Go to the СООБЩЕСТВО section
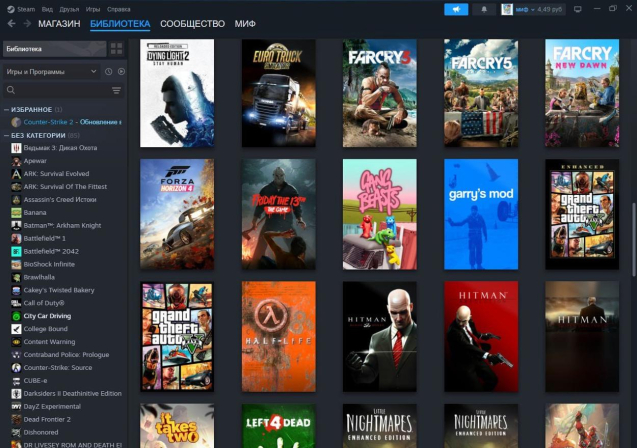The image size is (637, 448). click(x=192, y=23)
